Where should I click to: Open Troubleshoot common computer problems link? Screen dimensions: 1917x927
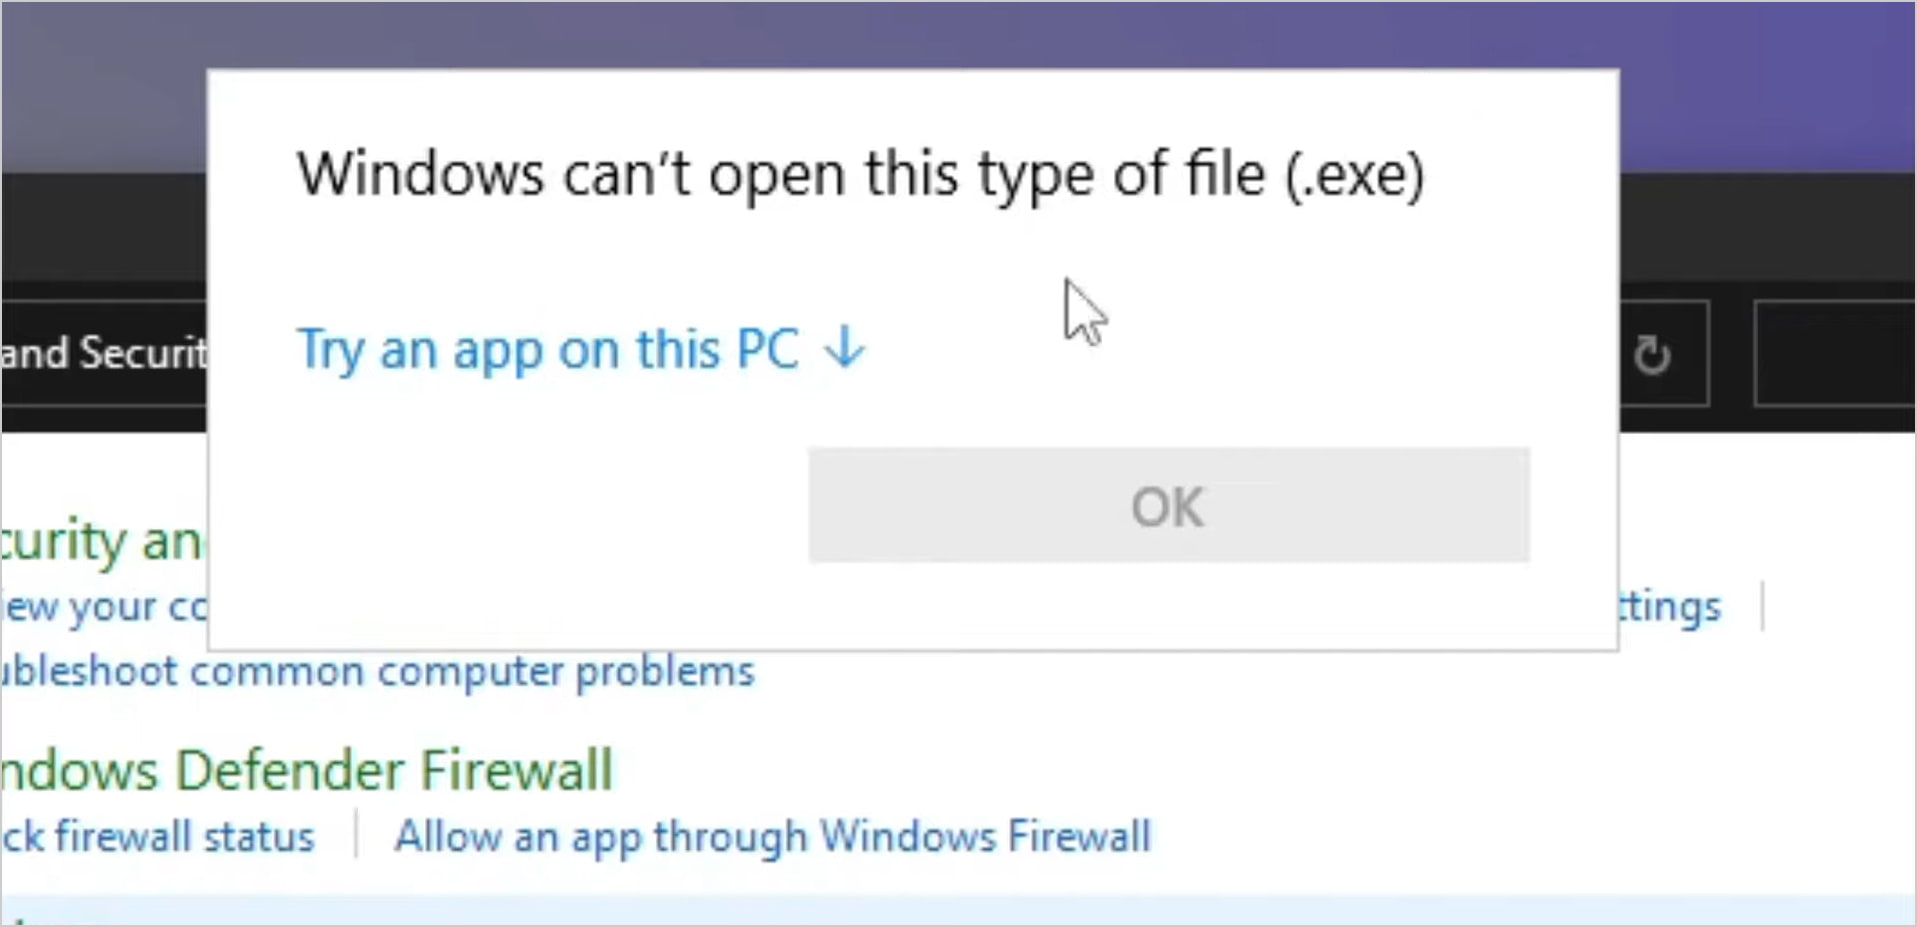tap(377, 671)
